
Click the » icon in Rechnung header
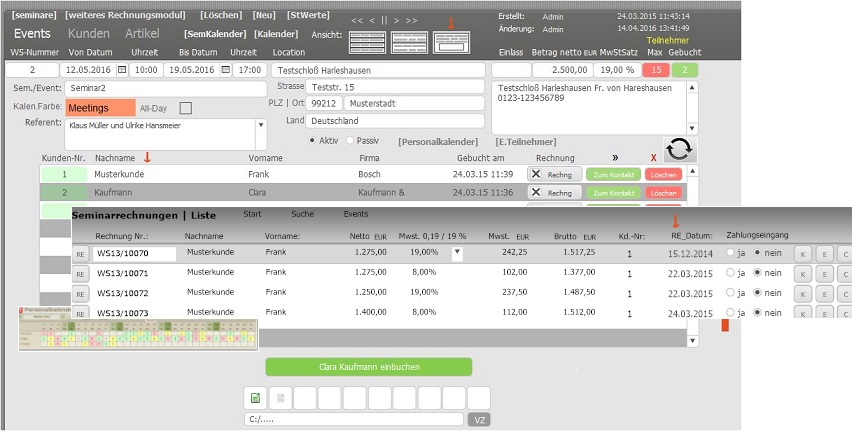pos(615,158)
